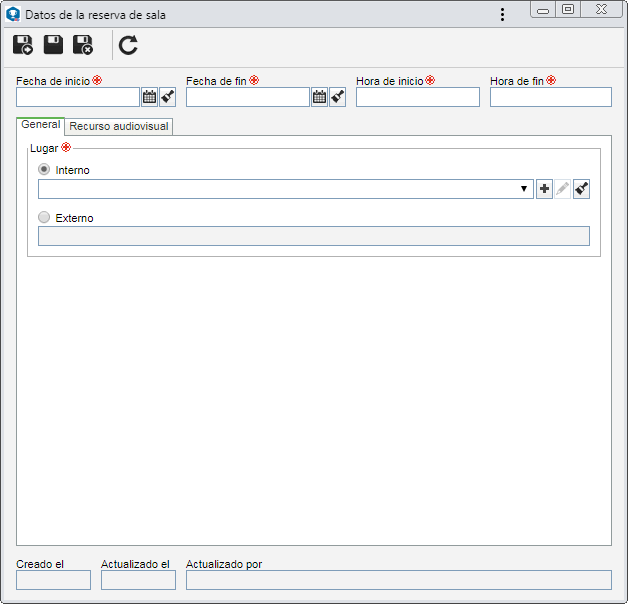Click the Save and exit icon
Image resolution: width=628 pixels, height=604 pixels.
(x=83, y=45)
